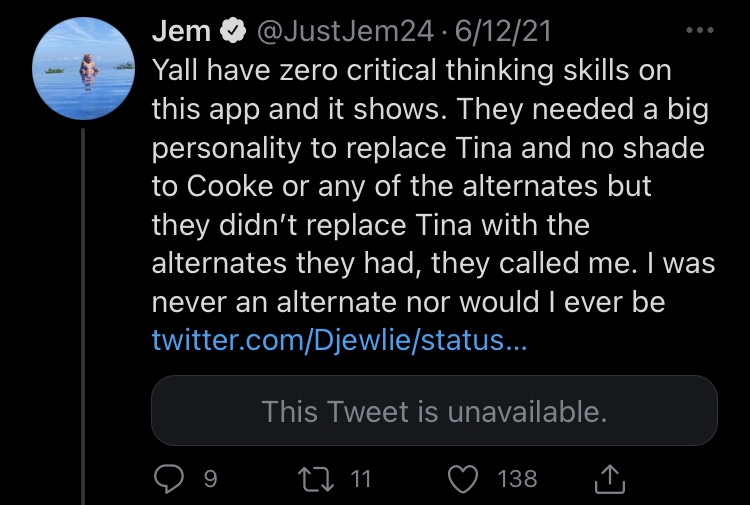Tap the reply speech bubble icon
This screenshot has width=750, height=505.
(x=168, y=479)
